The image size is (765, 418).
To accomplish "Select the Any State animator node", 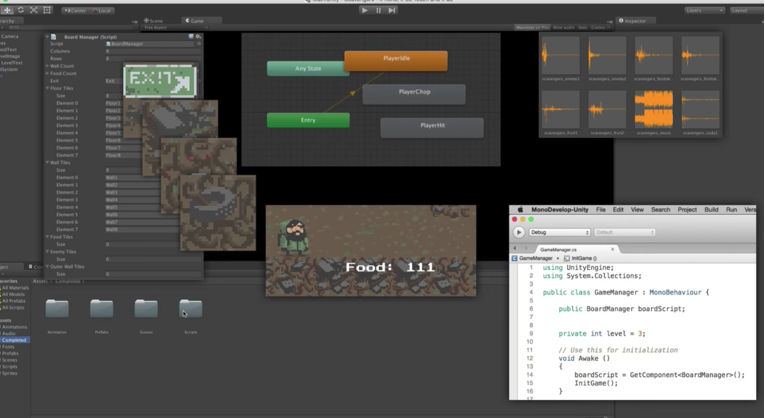I will (308, 69).
